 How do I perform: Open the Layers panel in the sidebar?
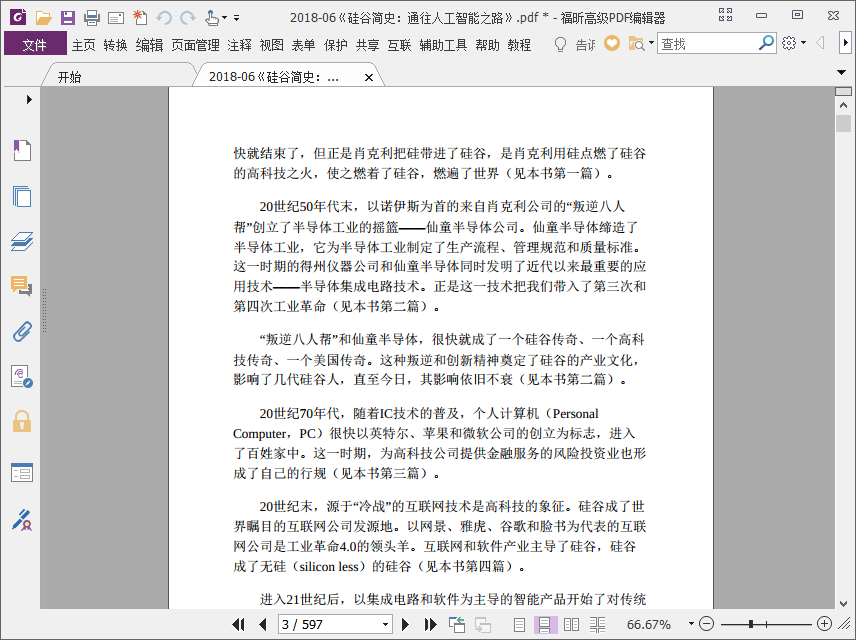[22, 241]
